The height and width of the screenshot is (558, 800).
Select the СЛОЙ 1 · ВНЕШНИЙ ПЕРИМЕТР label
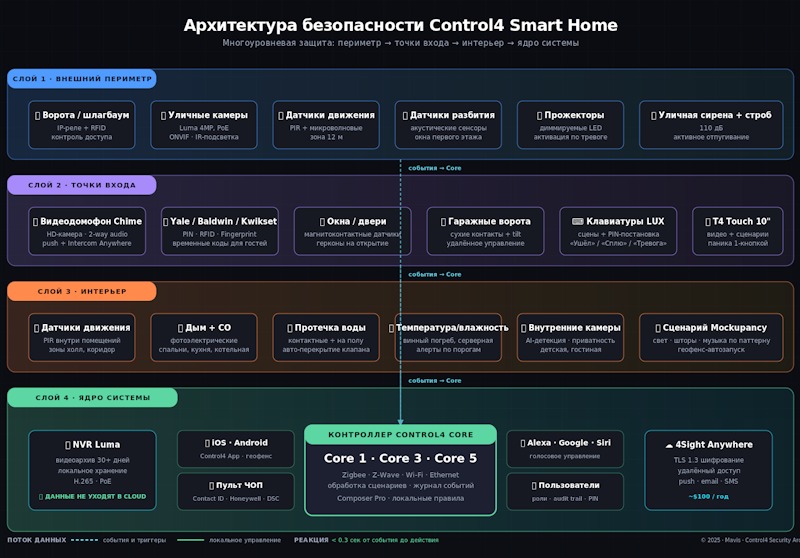pyautogui.click(x=82, y=79)
